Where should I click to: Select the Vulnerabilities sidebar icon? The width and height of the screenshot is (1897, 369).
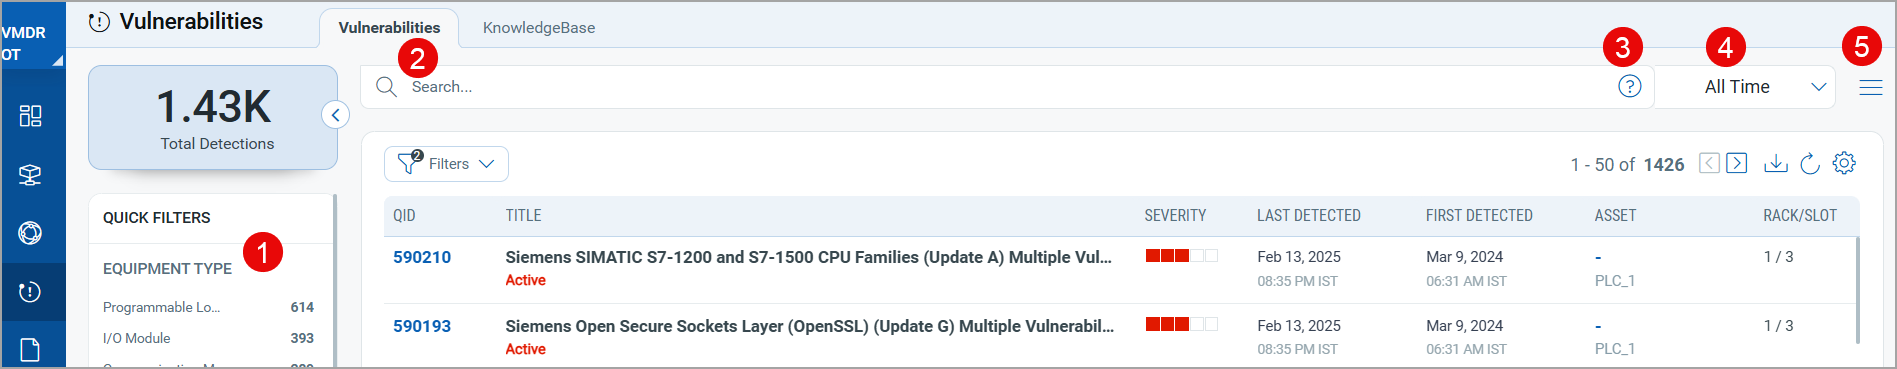click(x=30, y=292)
